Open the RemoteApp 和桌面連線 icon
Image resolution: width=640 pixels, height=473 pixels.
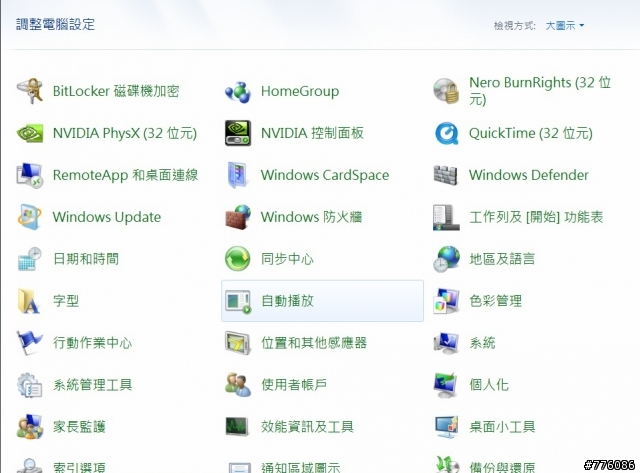[29, 175]
